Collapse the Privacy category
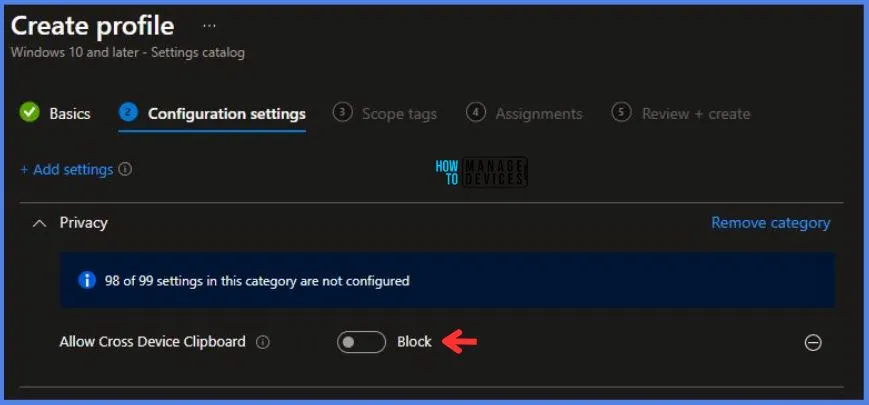The height and width of the screenshot is (405, 869). click(39, 223)
